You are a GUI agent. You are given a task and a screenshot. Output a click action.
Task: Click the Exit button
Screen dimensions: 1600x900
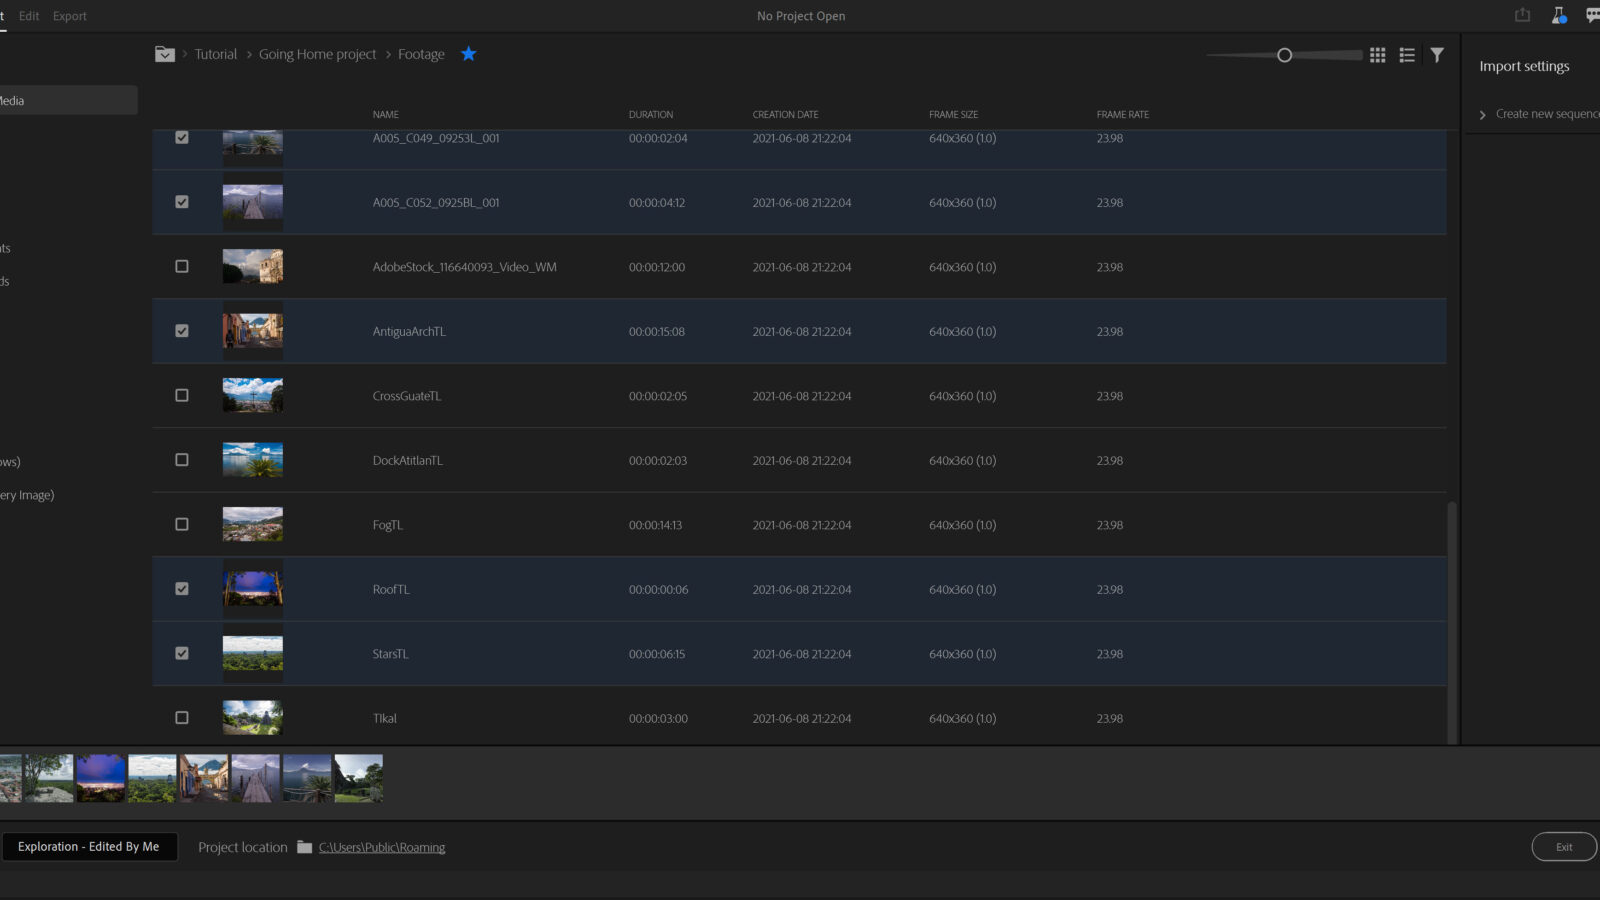(1564, 847)
